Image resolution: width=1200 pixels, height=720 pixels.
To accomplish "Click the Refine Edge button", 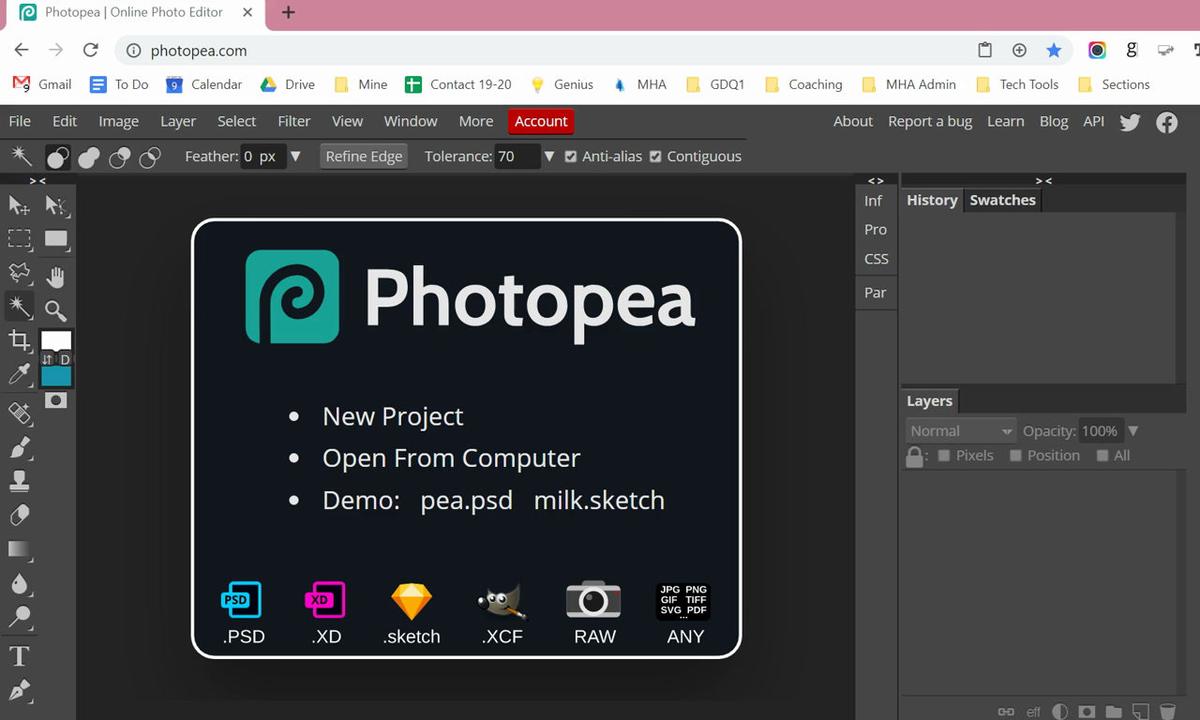I will click(364, 157).
